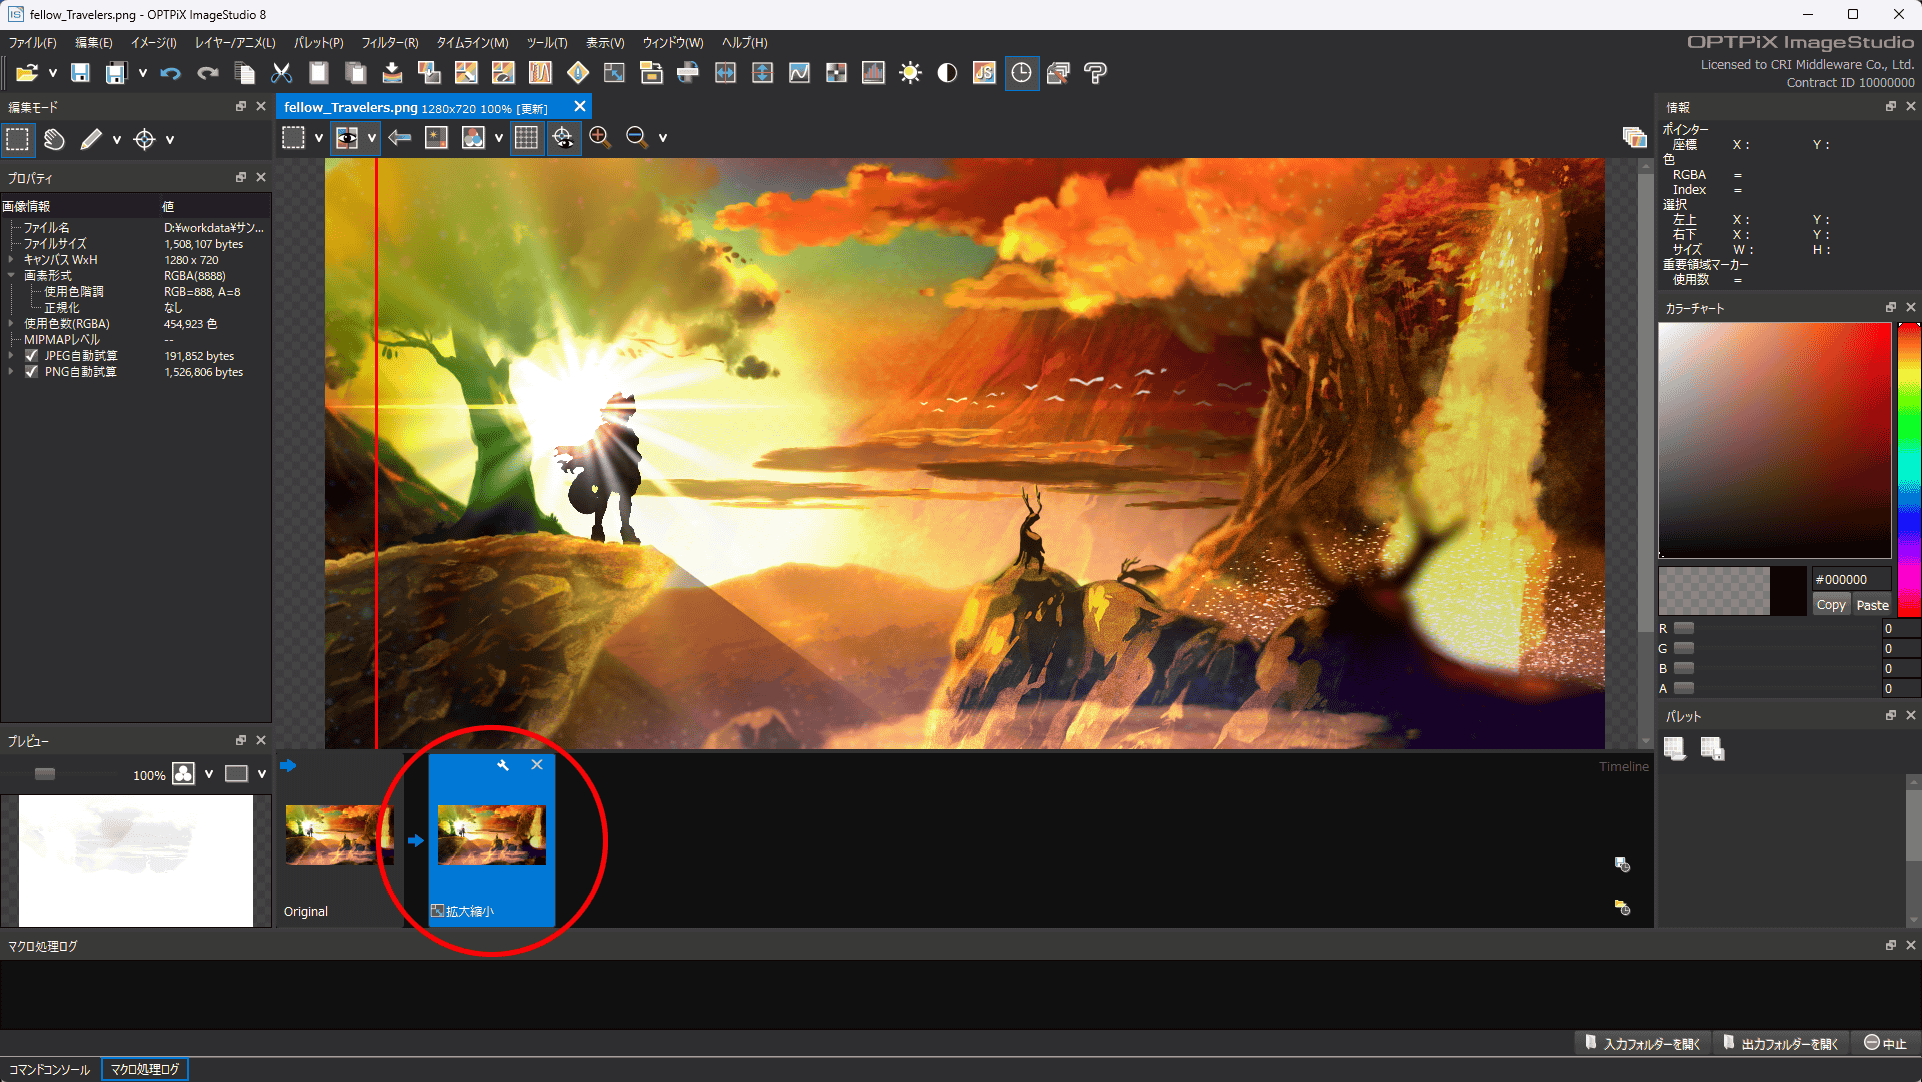Click the Cut scissors icon
This screenshot has width=1922, height=1082.
coord(281,73)
